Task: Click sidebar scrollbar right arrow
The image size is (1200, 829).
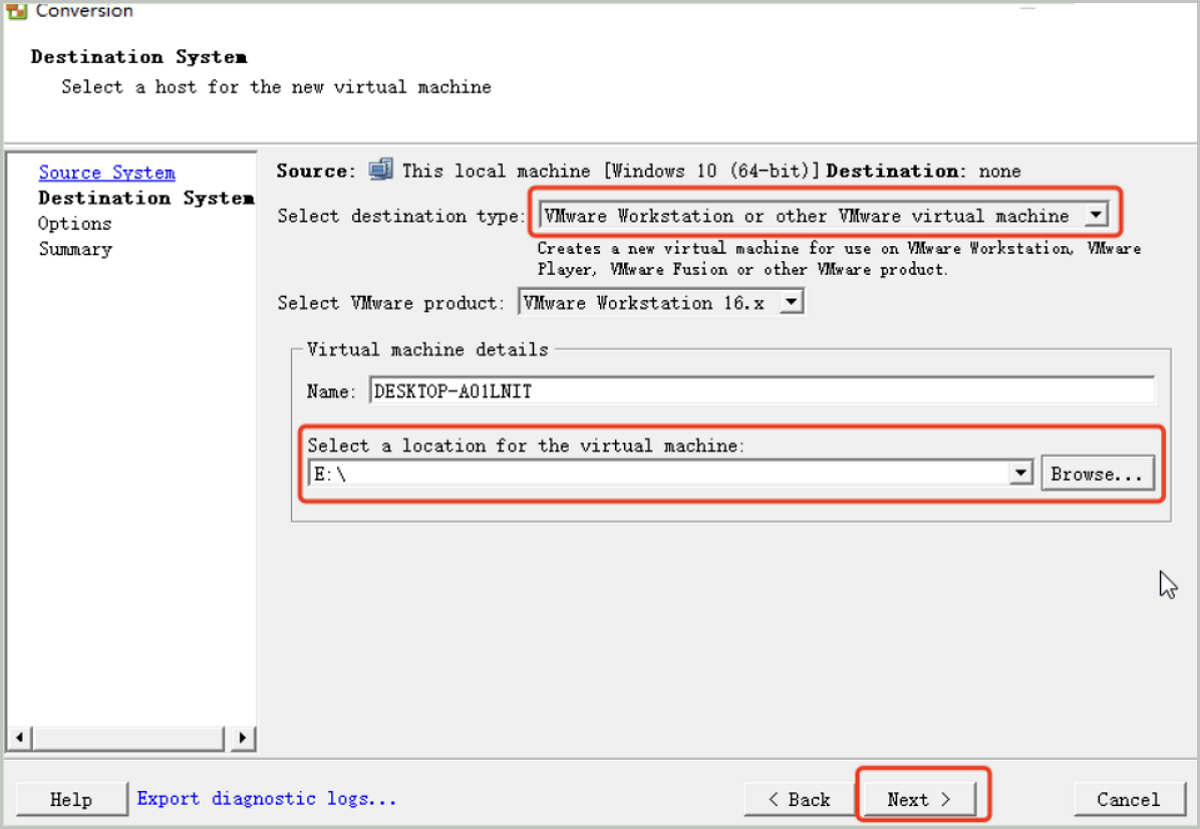Action: 243,739
